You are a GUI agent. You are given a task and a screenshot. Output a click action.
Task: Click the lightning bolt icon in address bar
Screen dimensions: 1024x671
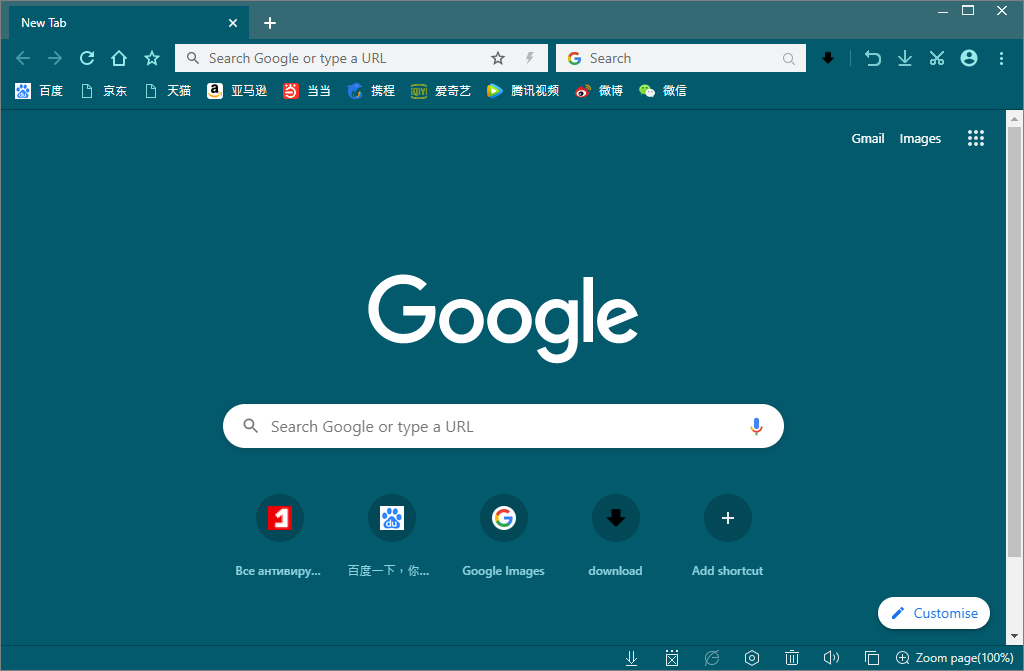click(530, 58)
